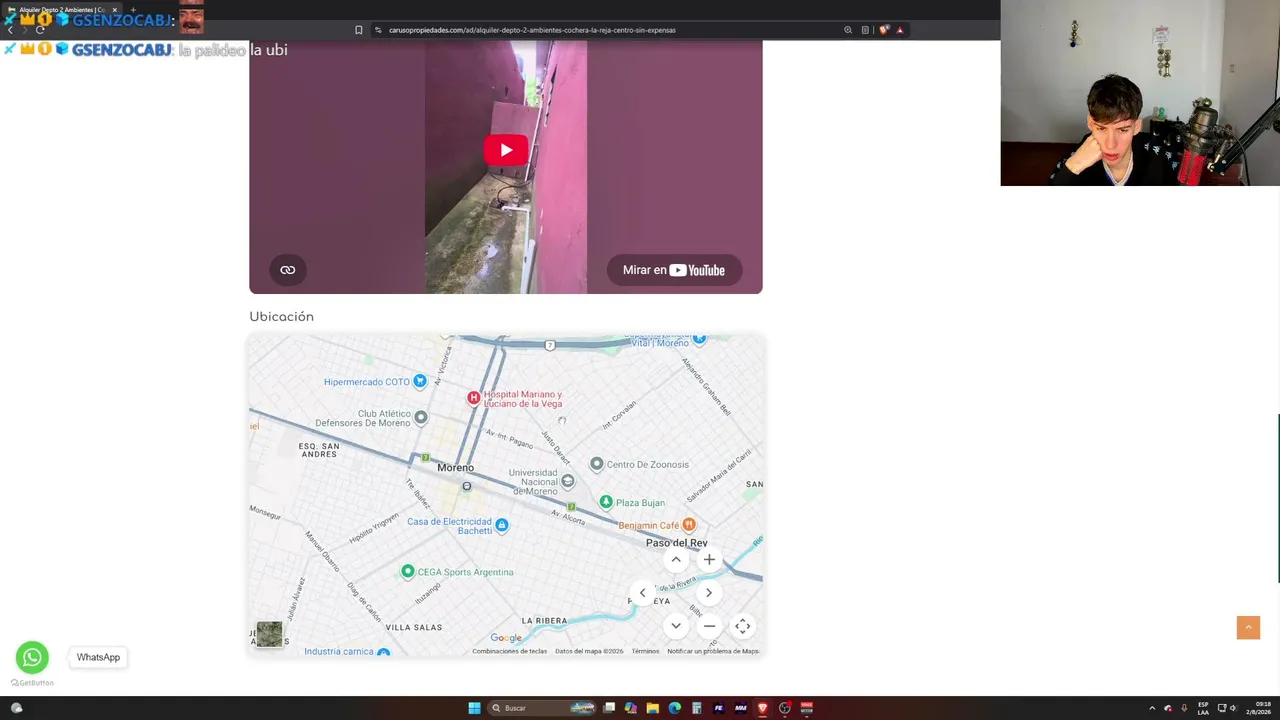
Task: Open Brave Rewards triangle icon
Action: click(900, 30)
